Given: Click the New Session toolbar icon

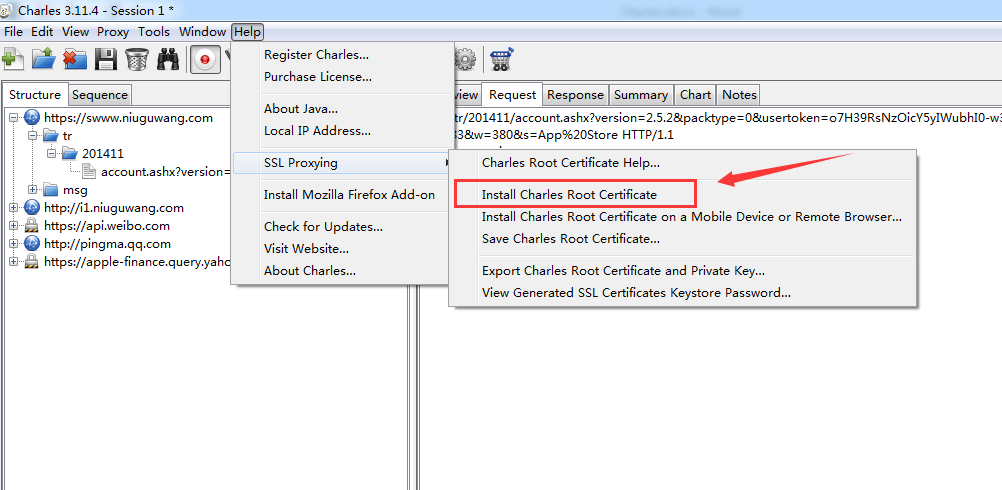Looking at the screenshot, I should 11,59.
